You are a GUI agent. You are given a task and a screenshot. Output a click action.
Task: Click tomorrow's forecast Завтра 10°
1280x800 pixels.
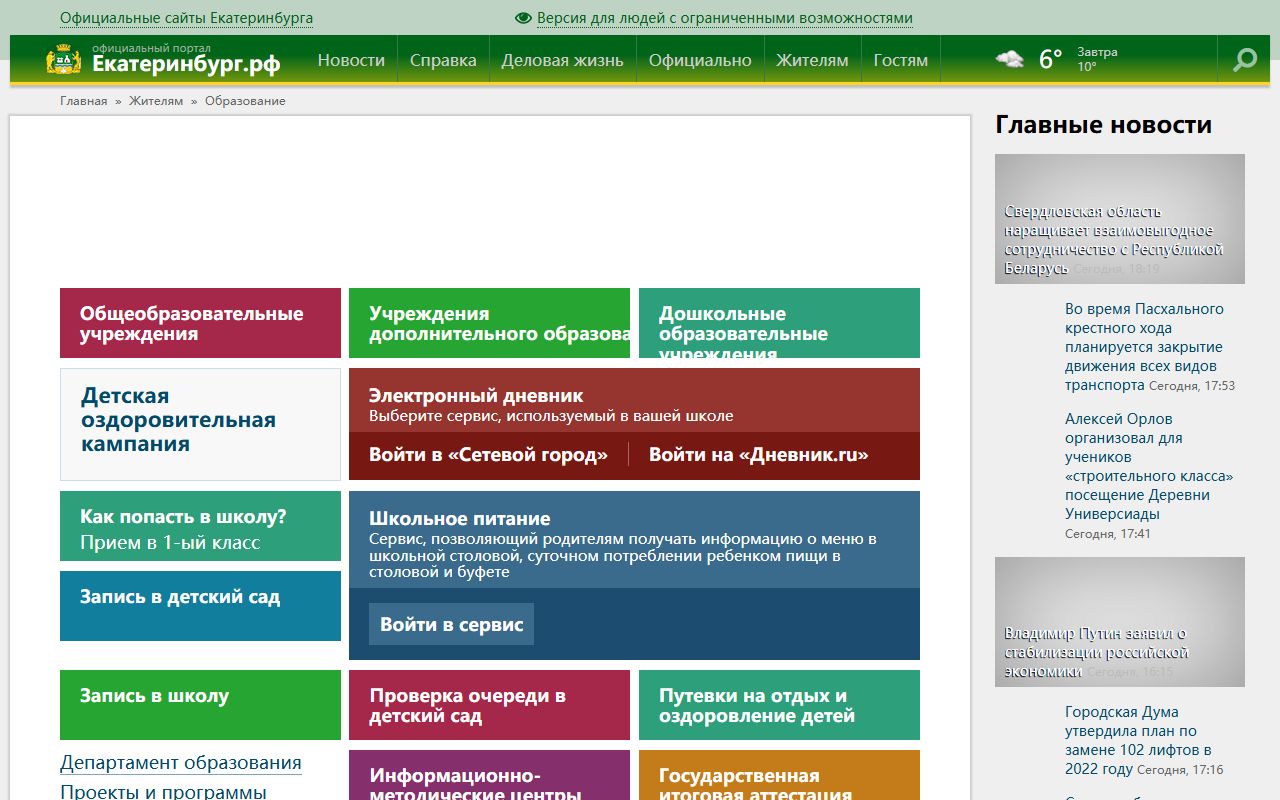point(1097,59)
